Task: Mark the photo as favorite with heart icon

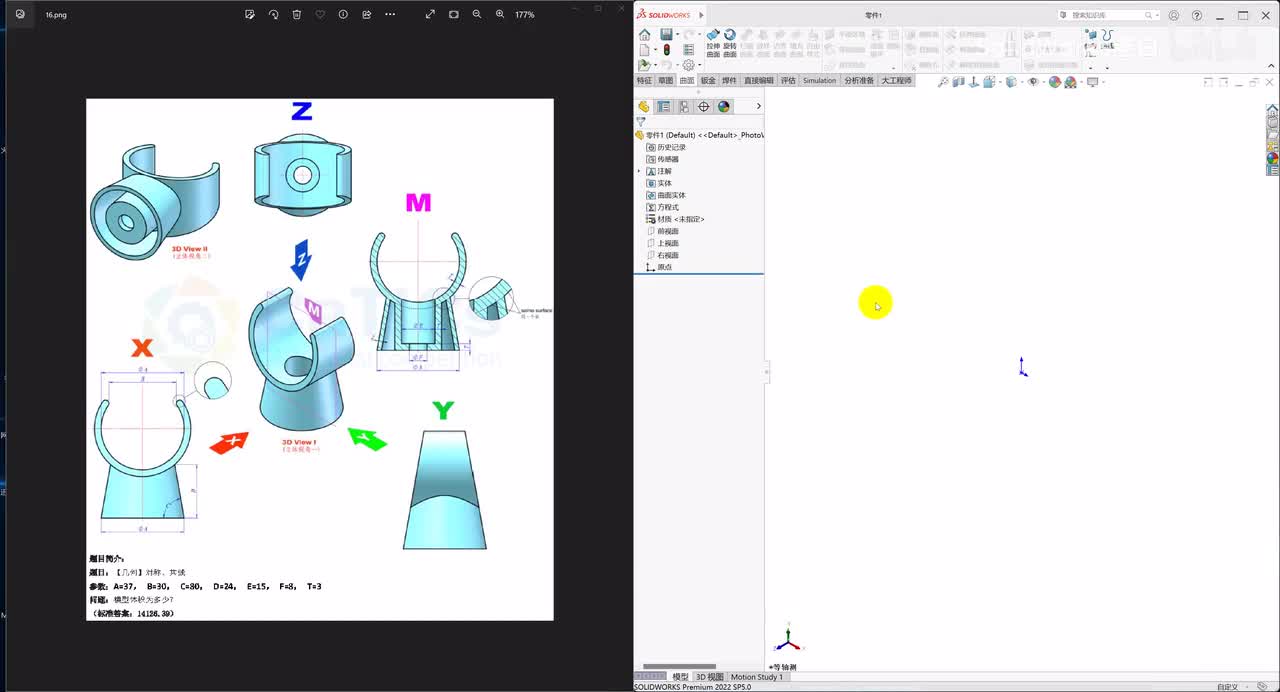Action: tap(320, 15)
